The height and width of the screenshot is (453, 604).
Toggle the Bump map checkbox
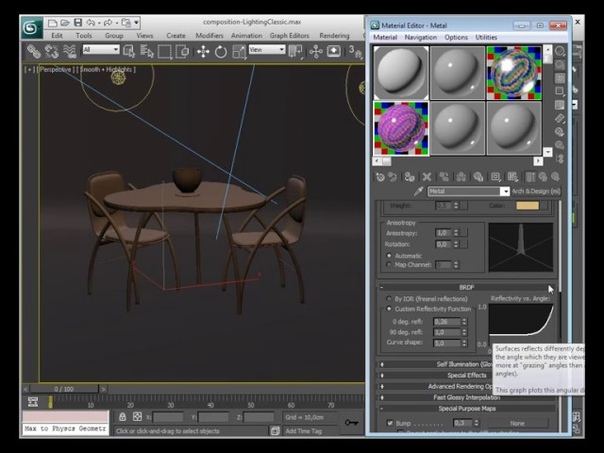(390, 423)
